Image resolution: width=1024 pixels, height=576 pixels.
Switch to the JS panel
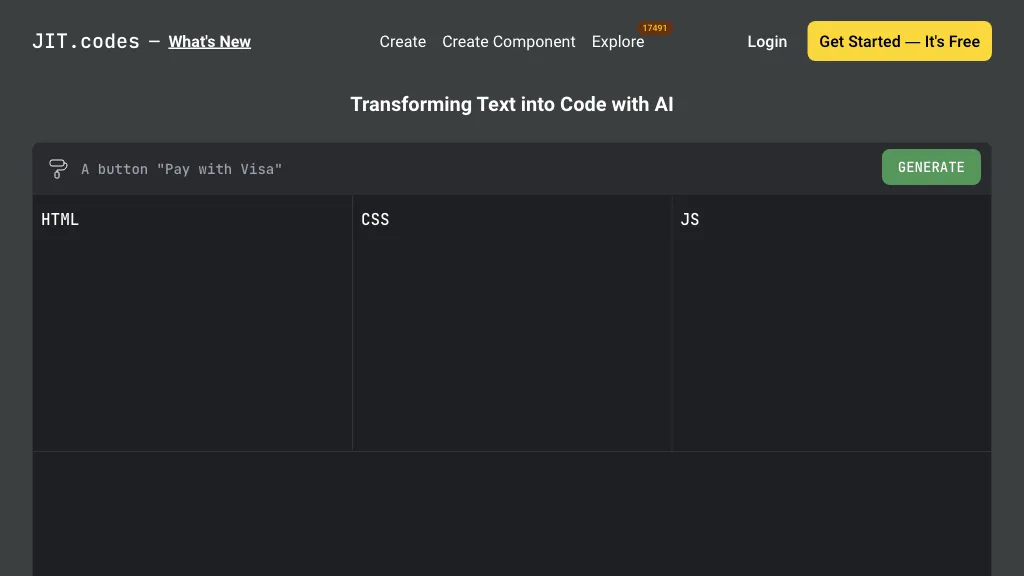(x=690, y=219)
